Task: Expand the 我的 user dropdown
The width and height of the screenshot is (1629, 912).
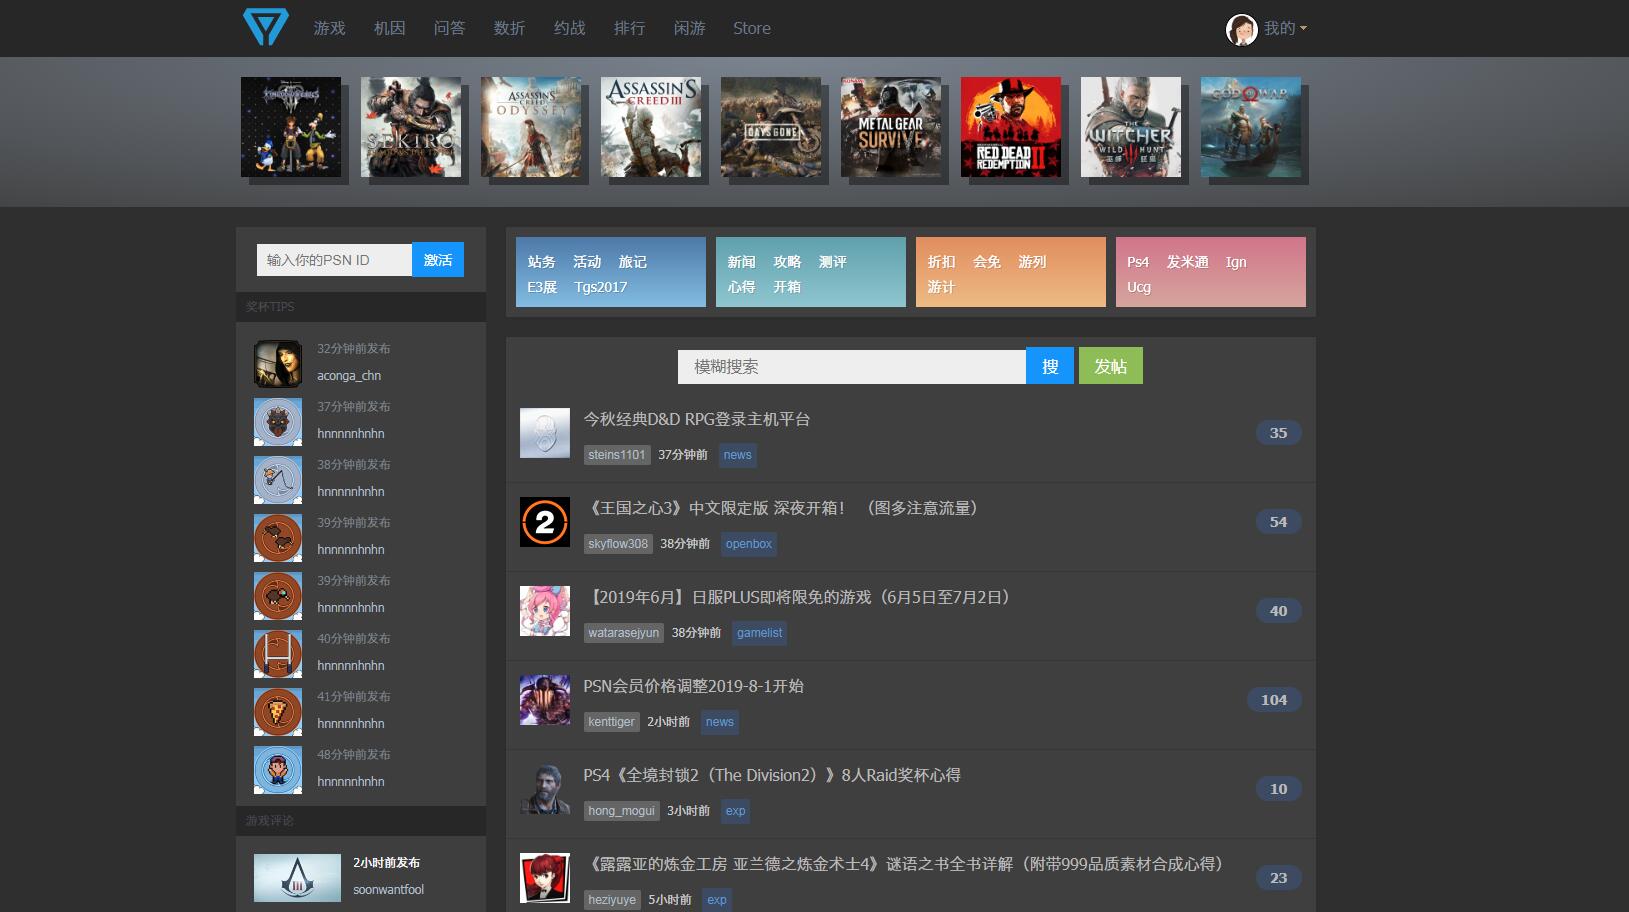Action: [1285, 28]
